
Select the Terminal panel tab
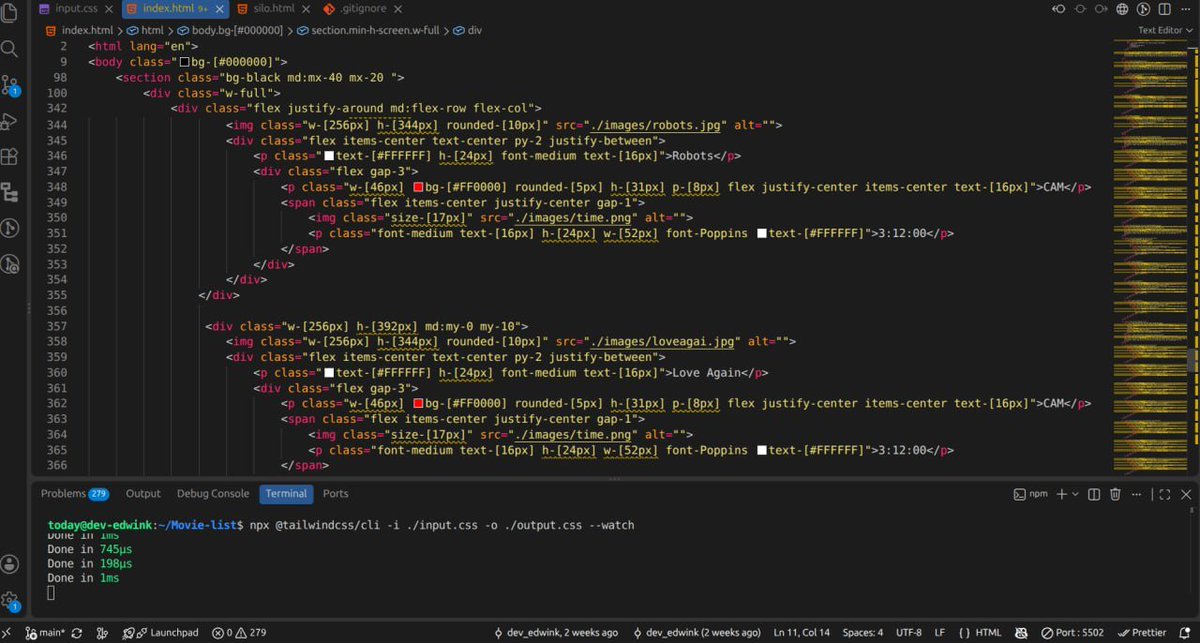point(287,494)
